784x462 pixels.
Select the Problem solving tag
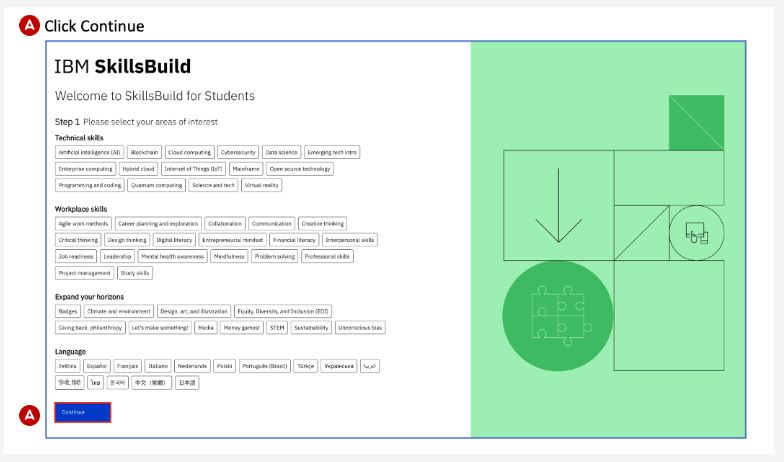coord(274,256)
